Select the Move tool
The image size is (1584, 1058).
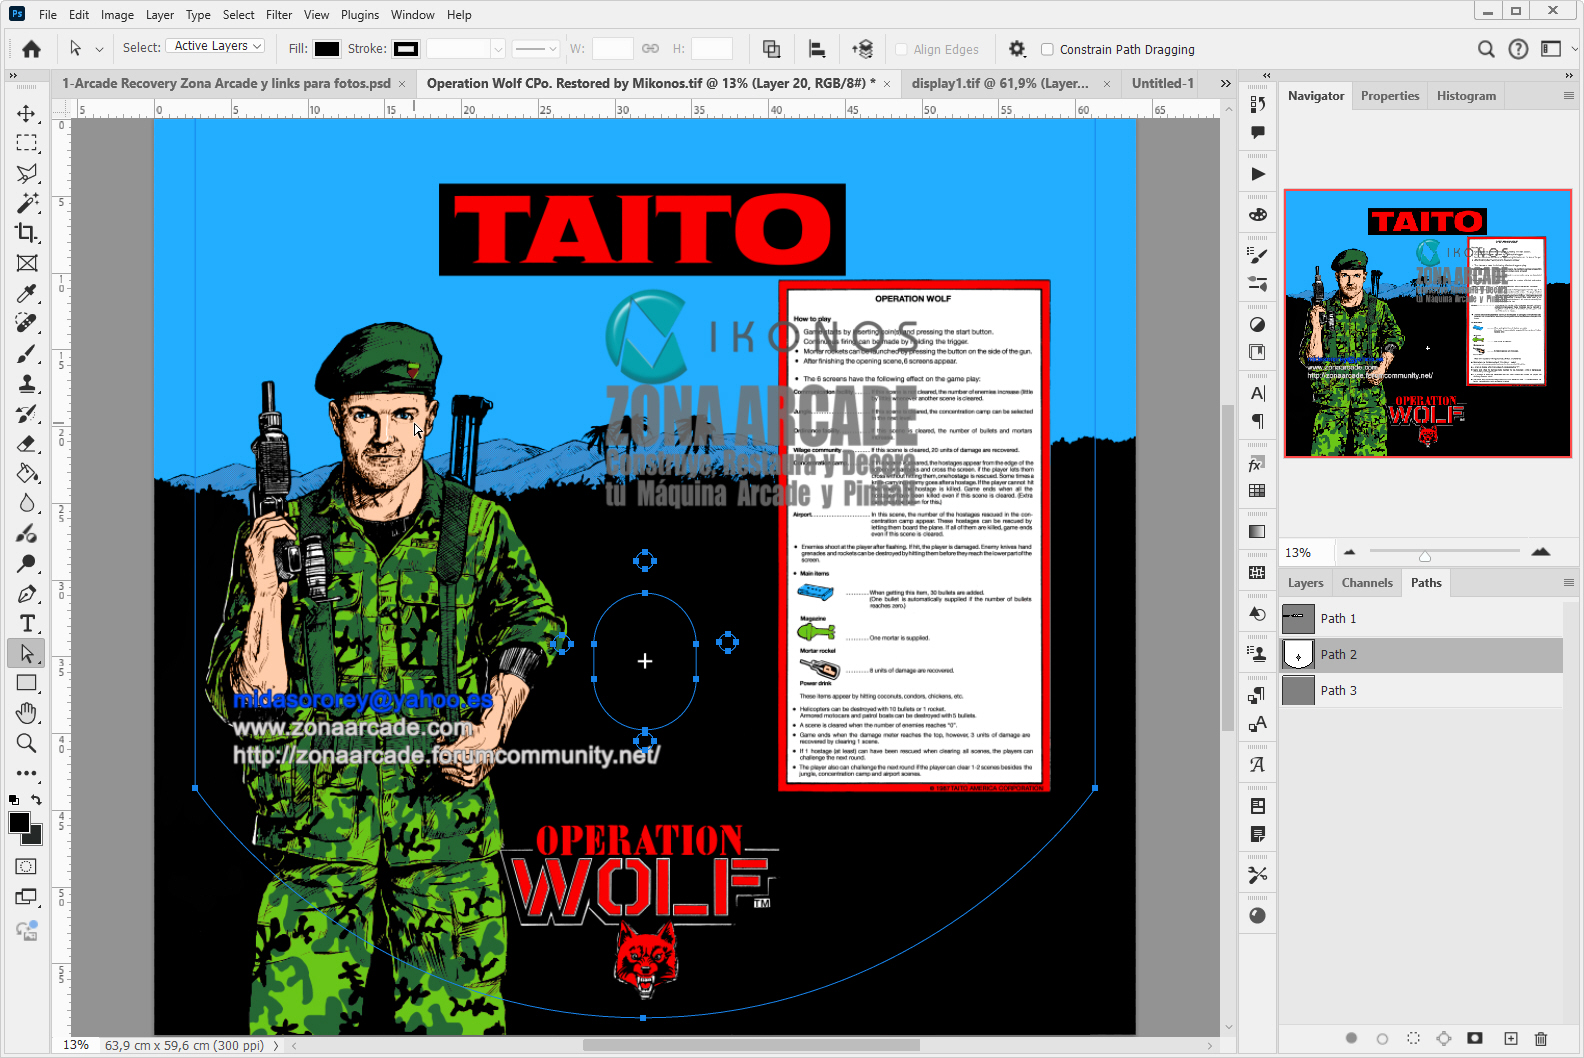tap(27, 113)
